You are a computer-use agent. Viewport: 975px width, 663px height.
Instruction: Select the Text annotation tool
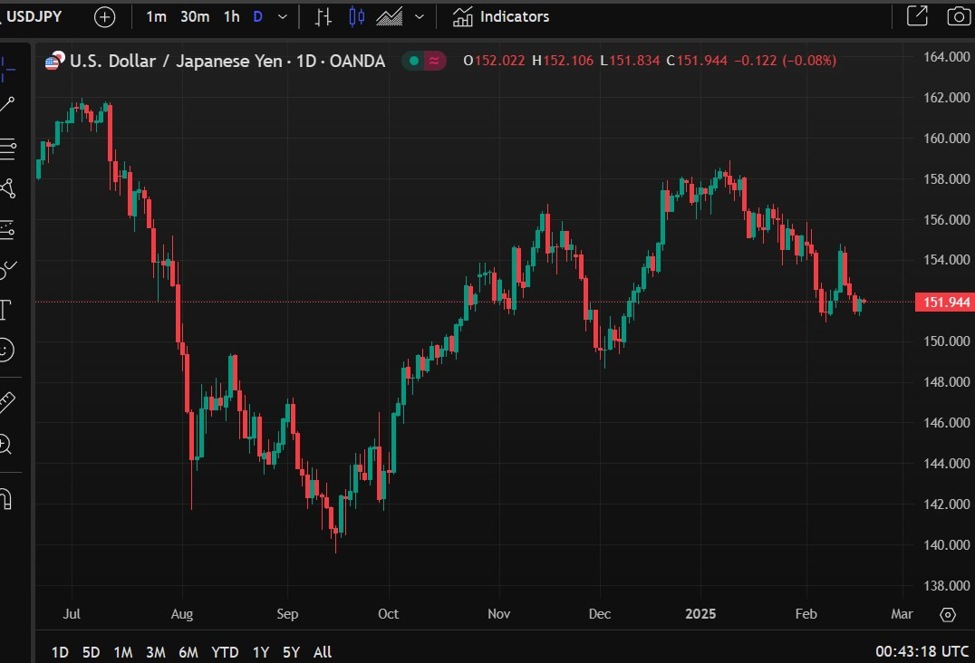(x=6, y=309)
